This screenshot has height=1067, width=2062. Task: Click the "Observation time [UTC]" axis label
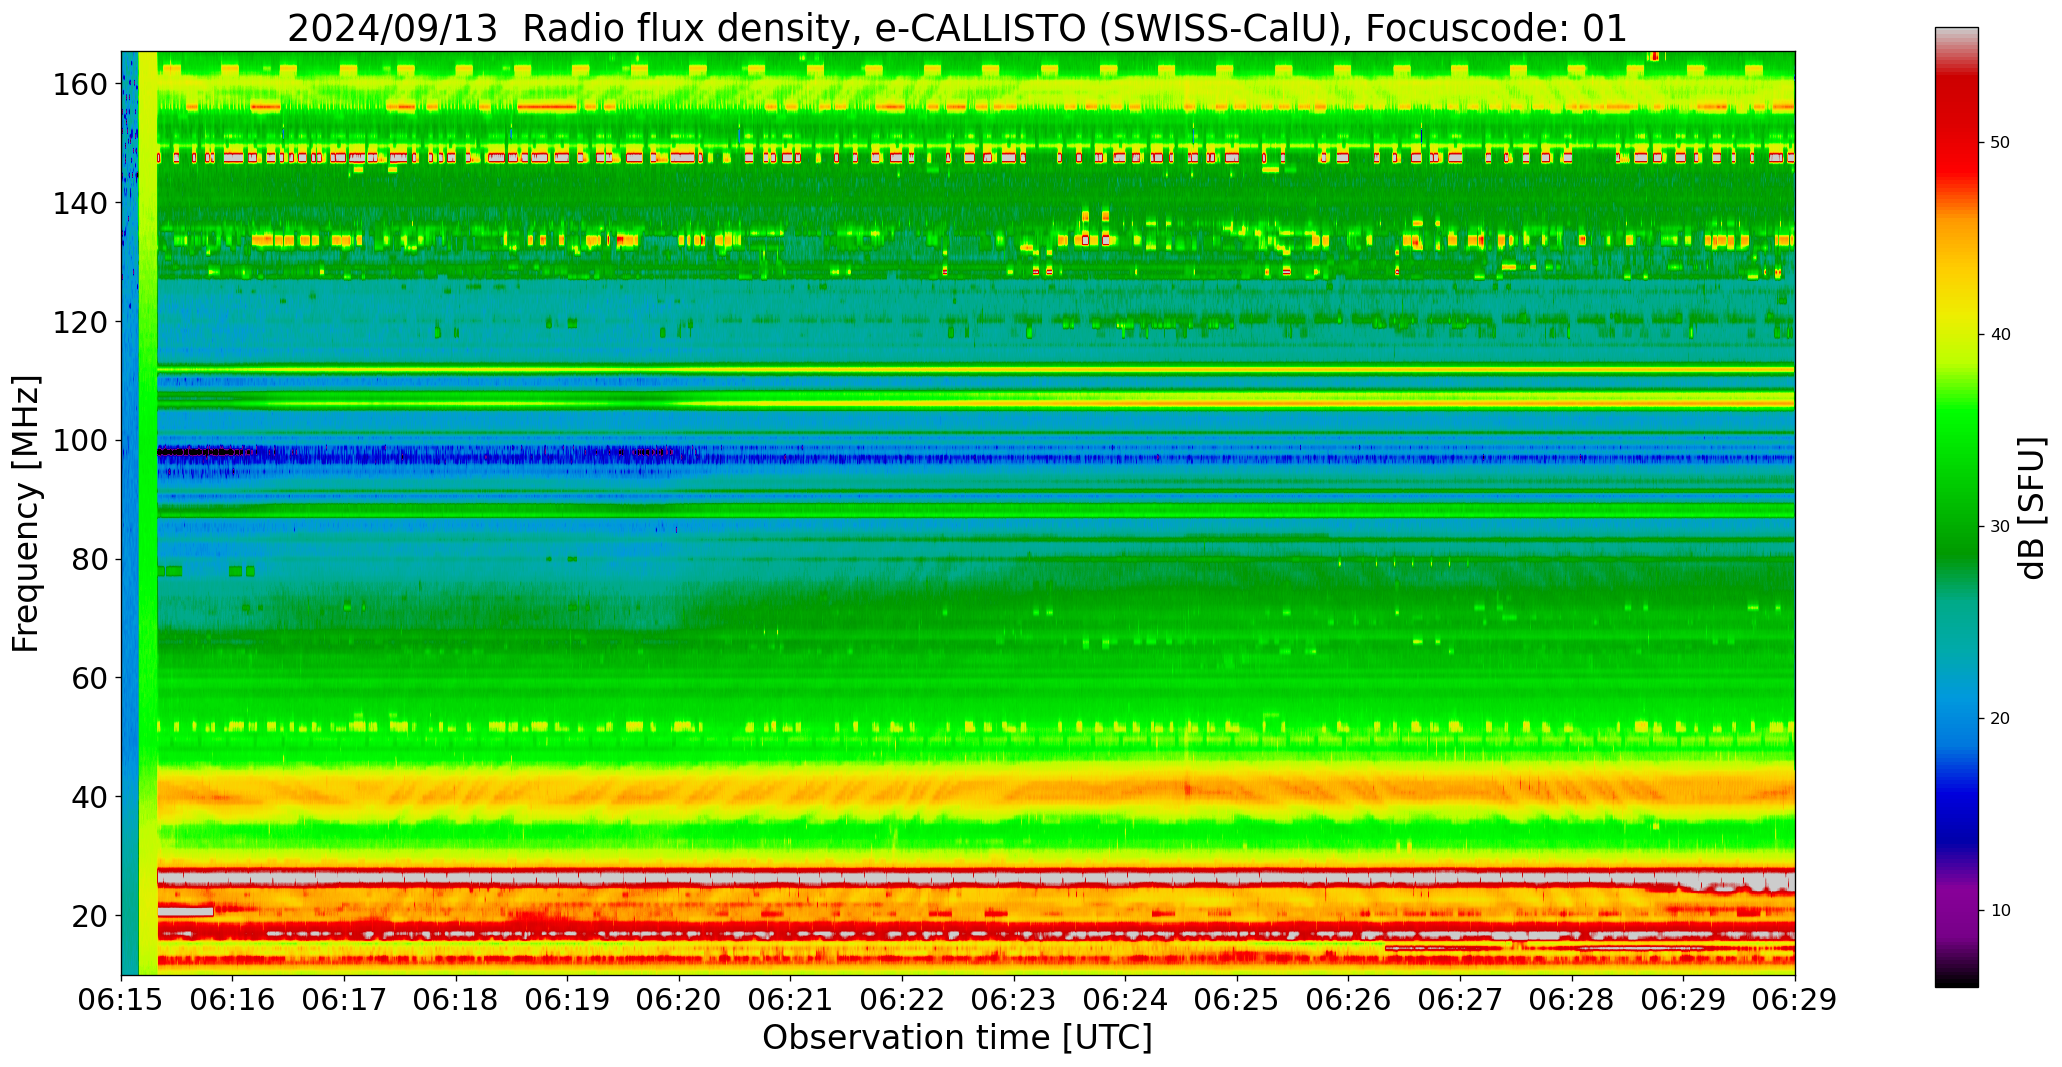(957, 1038)
